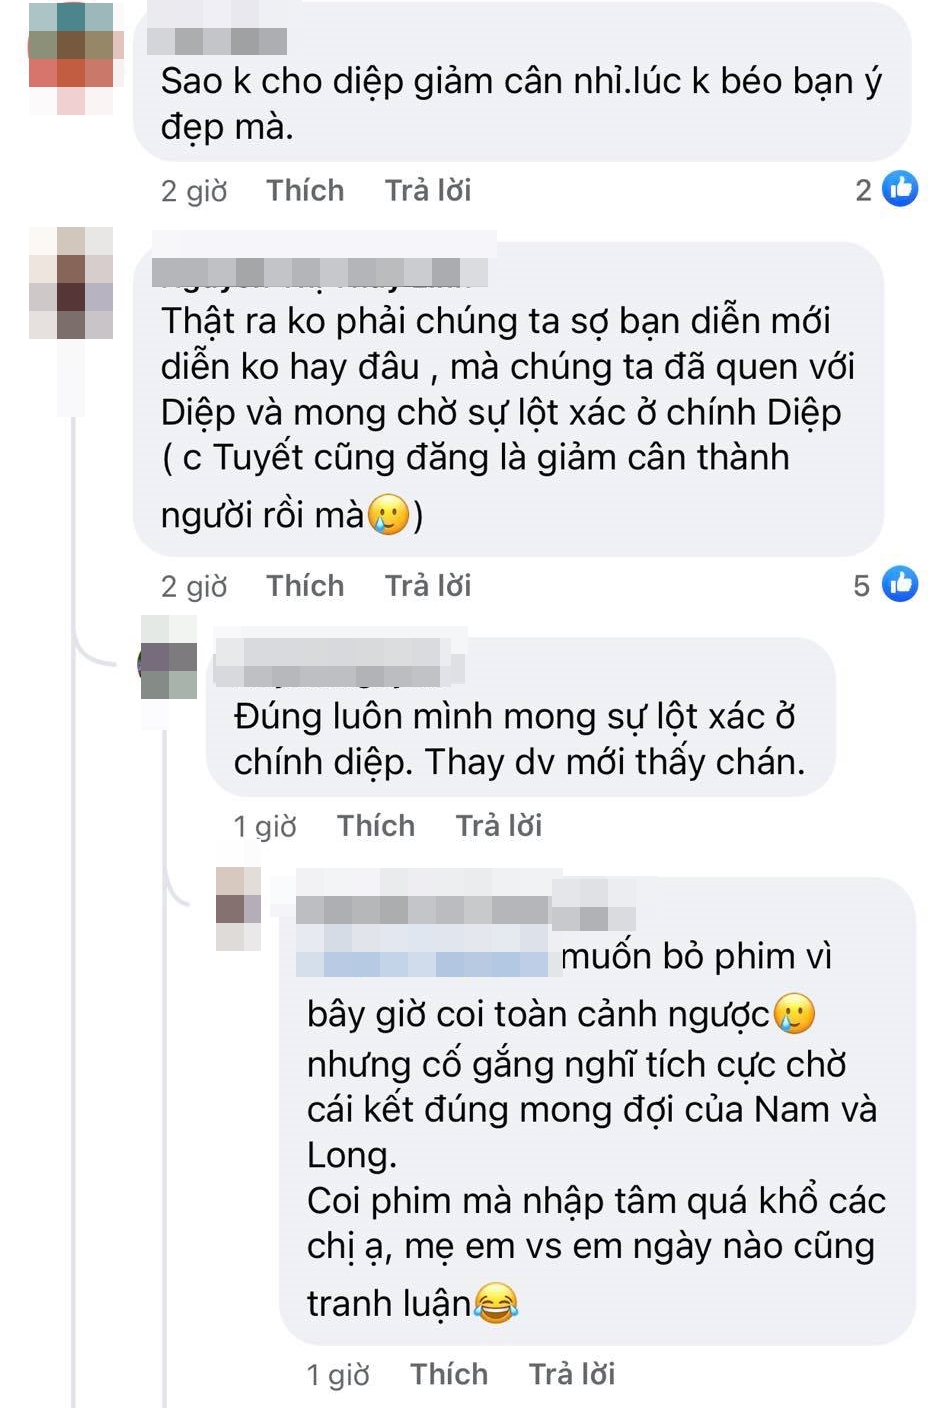Open the blurred avatar of the first commenter
The image size is (946, 1408).
71,59
